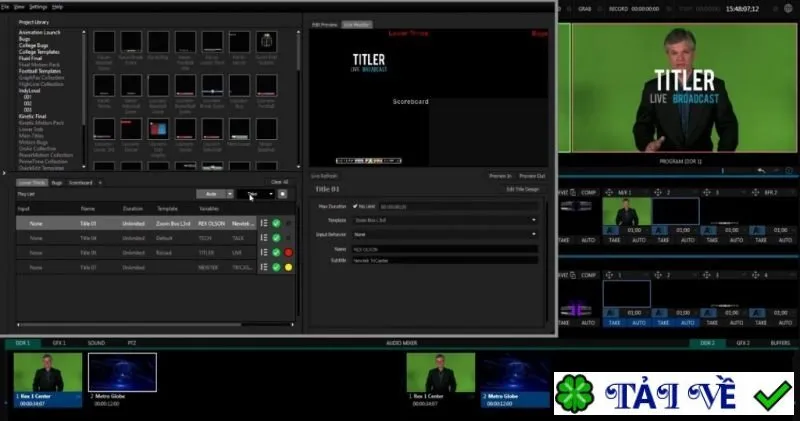Open the View menu
The height and width of the screenshot is (421, 800).
[x=19, y=7]
